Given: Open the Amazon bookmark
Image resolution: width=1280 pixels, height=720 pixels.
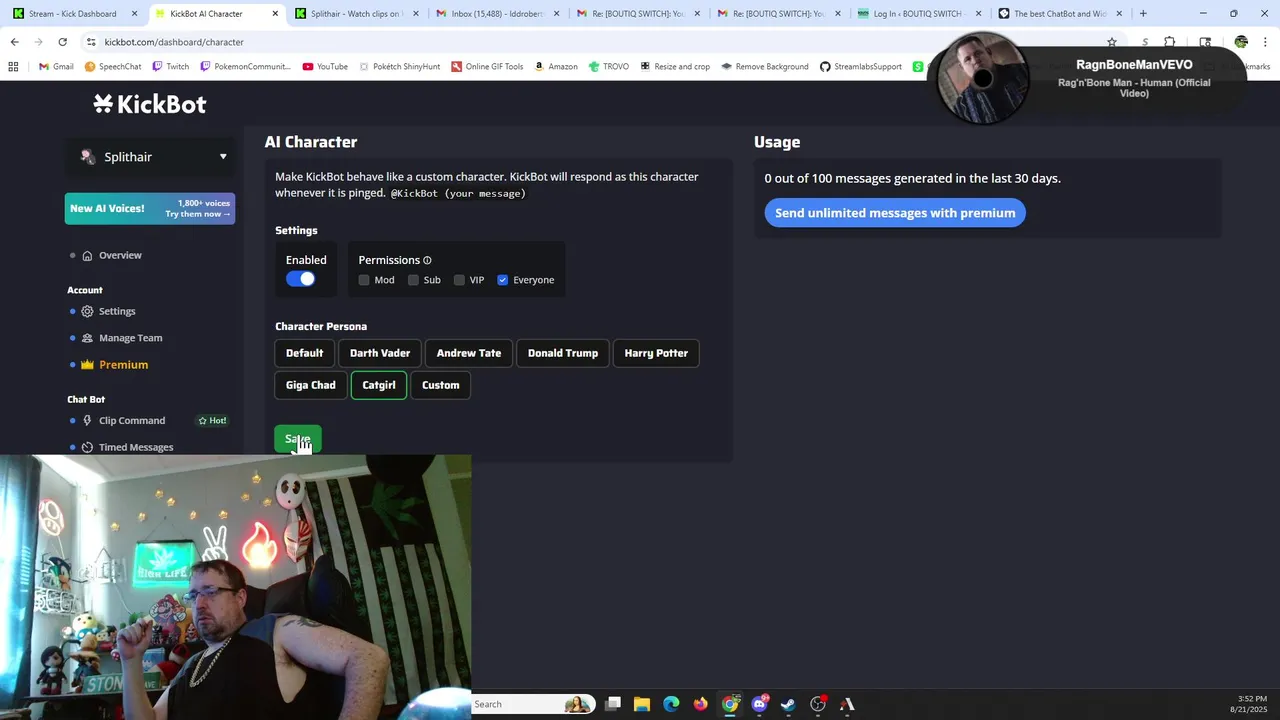Looking at the screenshot, I should click(x=556, y=67).
